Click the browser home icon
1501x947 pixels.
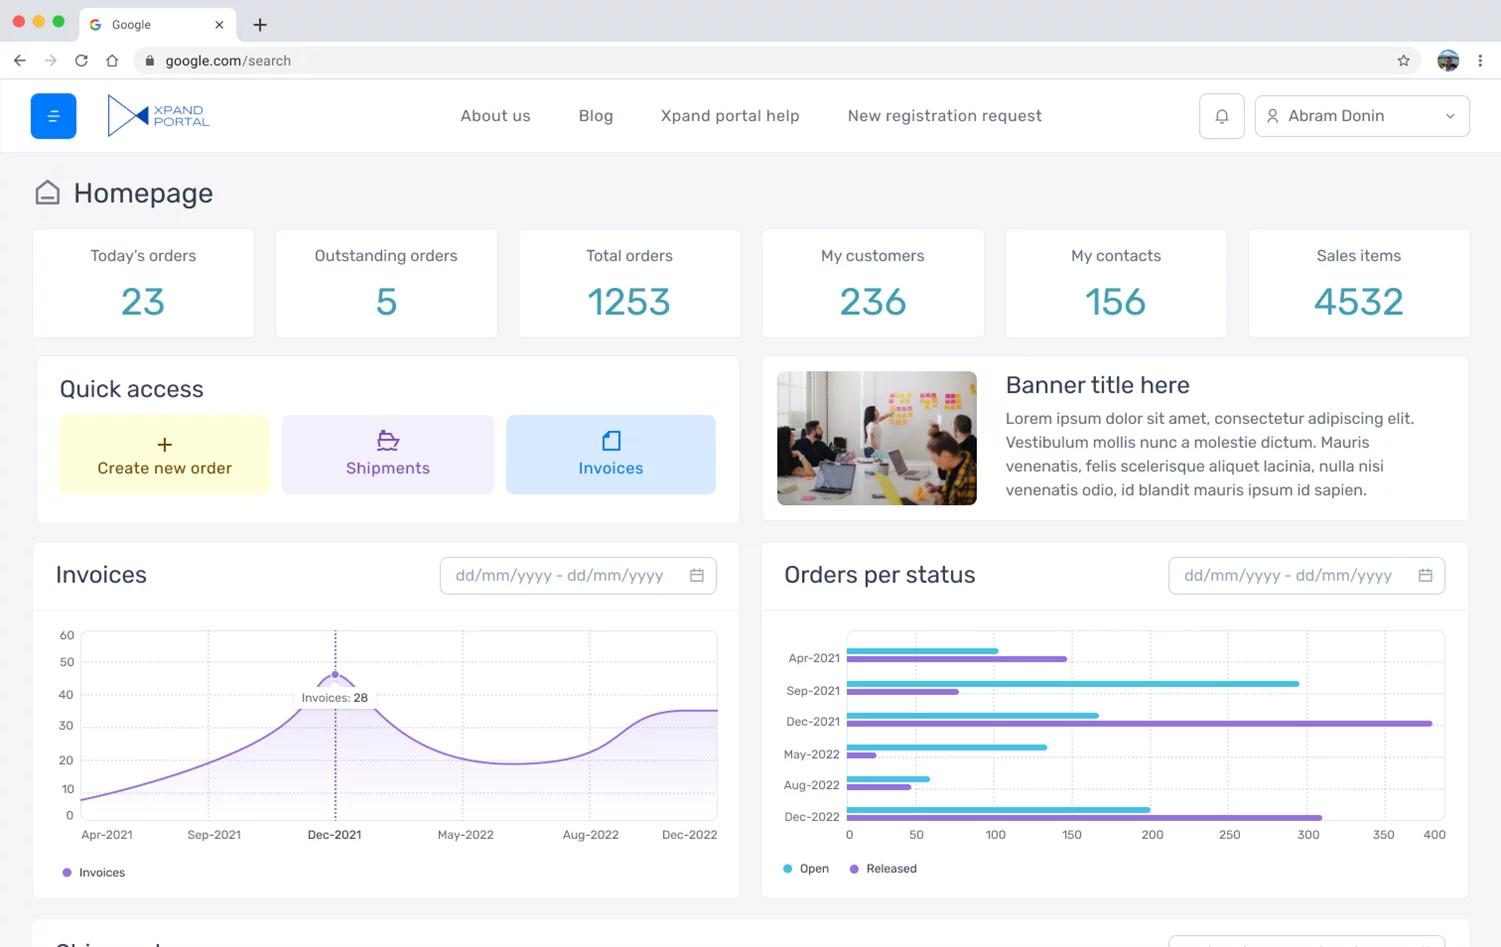click(x=112, y=61)
